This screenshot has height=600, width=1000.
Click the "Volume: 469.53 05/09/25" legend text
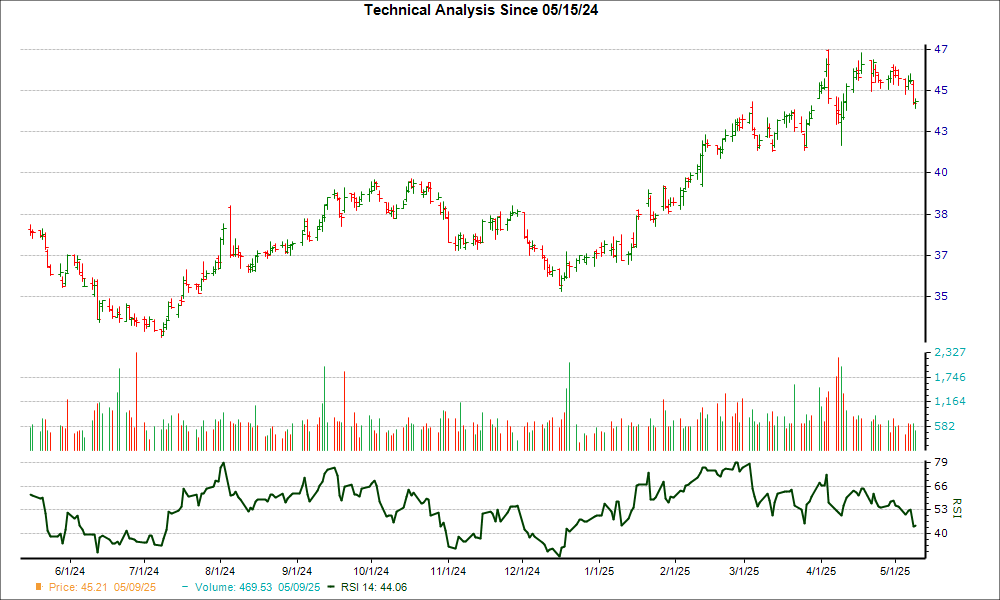258,587
